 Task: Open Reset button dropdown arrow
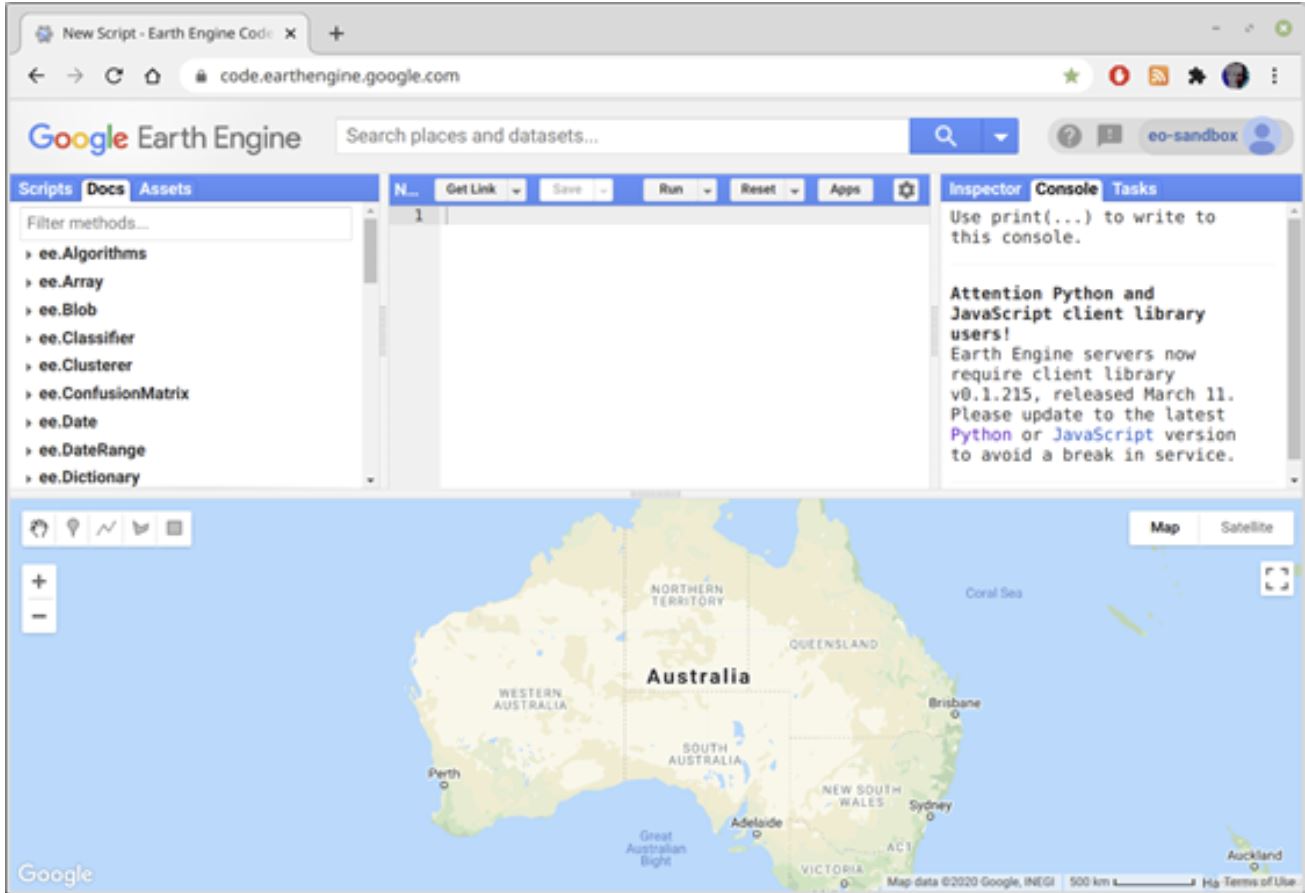pos(795,189)
